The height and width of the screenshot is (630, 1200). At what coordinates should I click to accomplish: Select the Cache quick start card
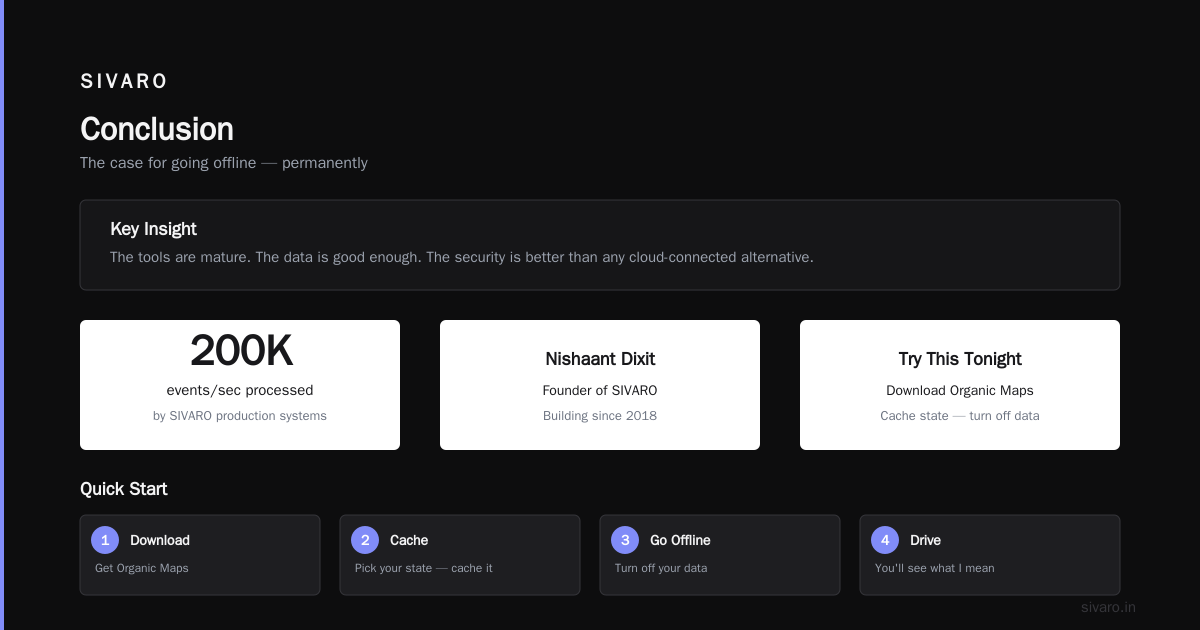pos(460,555)
